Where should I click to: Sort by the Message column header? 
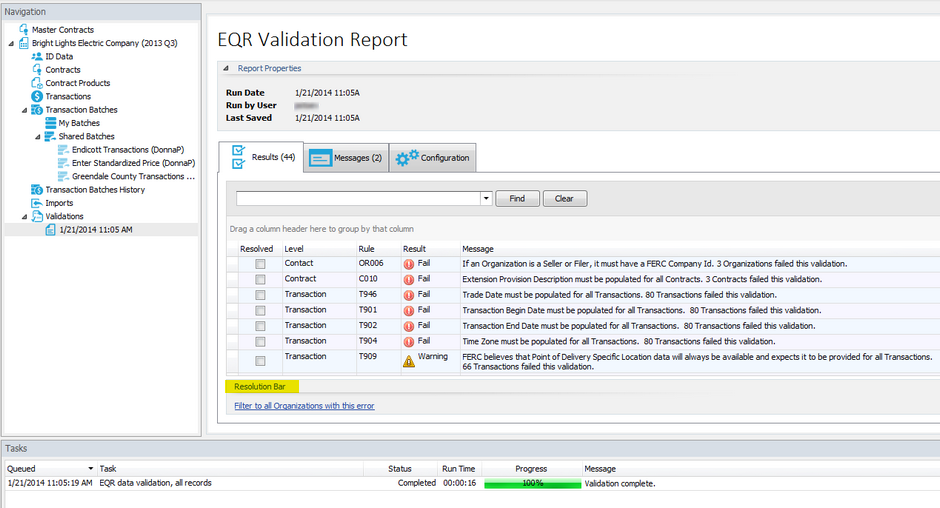[478, 249]
